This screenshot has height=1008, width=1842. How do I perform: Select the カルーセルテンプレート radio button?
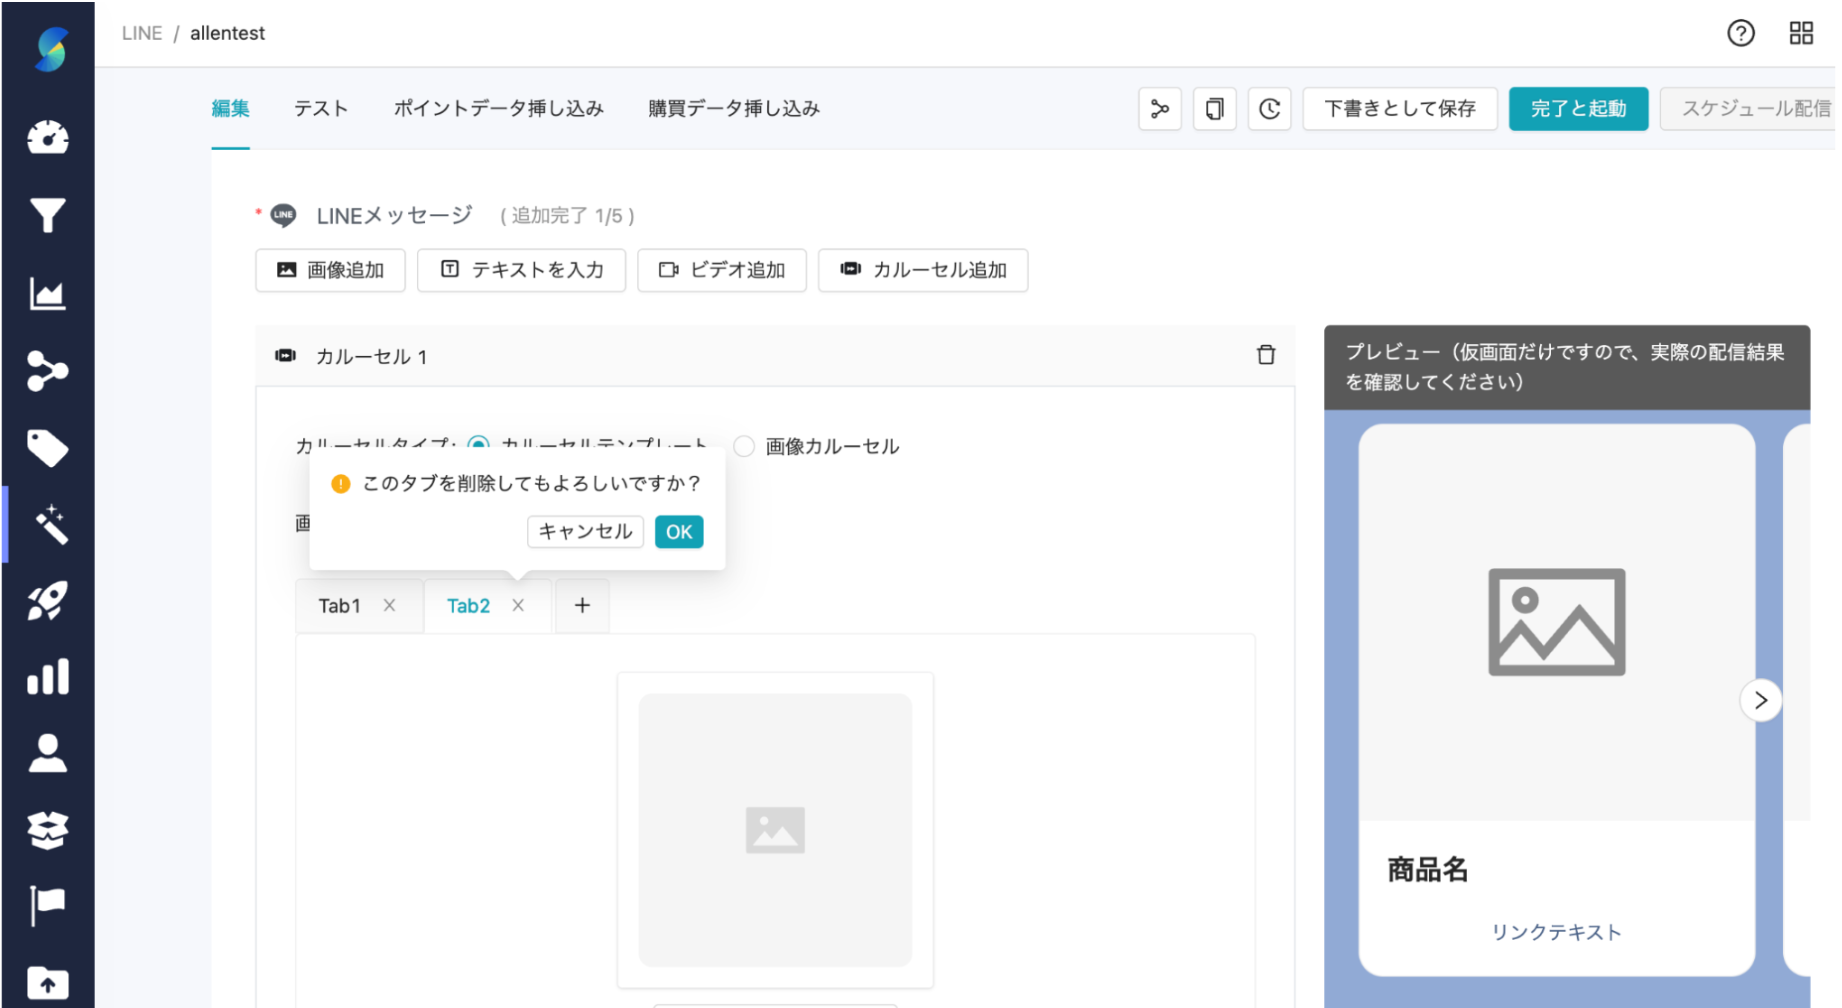(x=479, y=446)
